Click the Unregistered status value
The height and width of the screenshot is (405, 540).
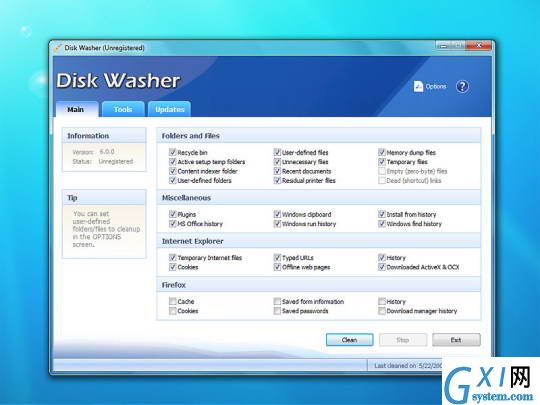pyautogui.click(x=116, y=161)
